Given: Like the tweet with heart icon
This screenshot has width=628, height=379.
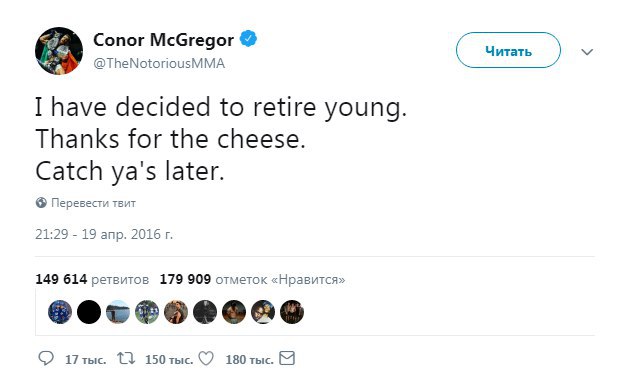Looking at the screenshot, I should click(x=206, y=358).
